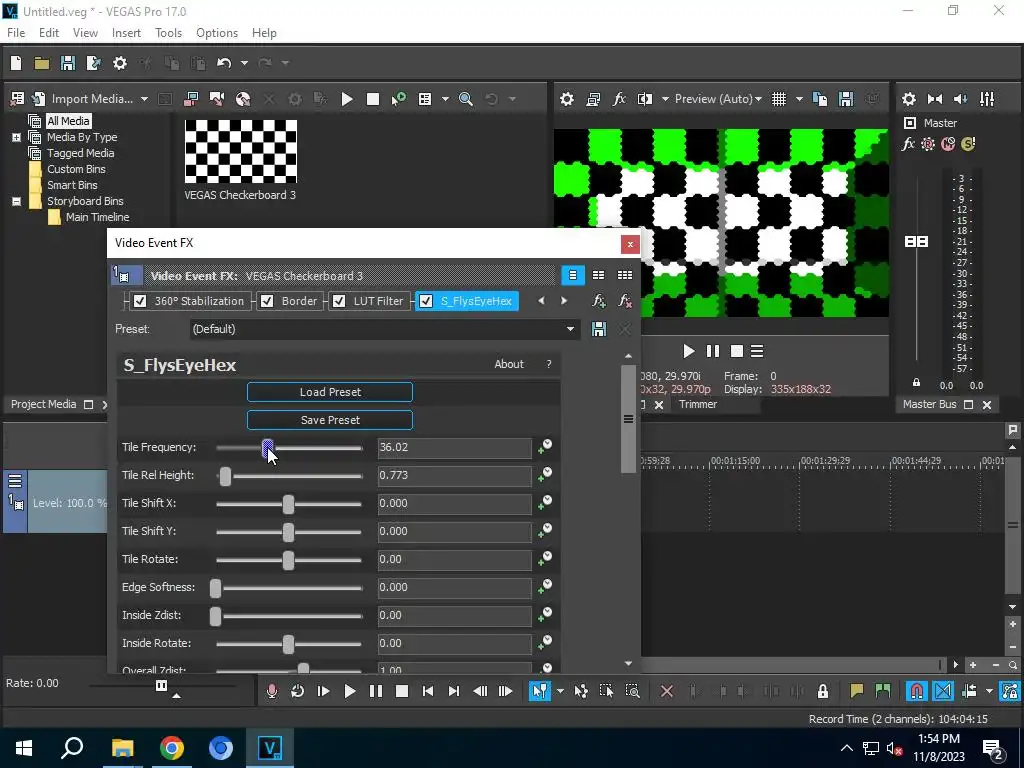Undo the last action

pos(224,63)
